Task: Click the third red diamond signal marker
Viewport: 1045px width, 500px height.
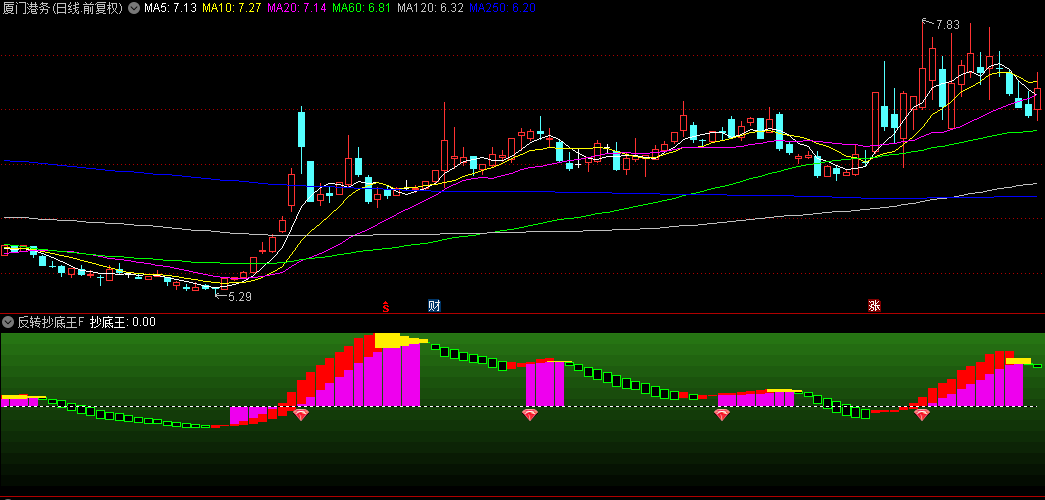Action: tap(722, 414)
